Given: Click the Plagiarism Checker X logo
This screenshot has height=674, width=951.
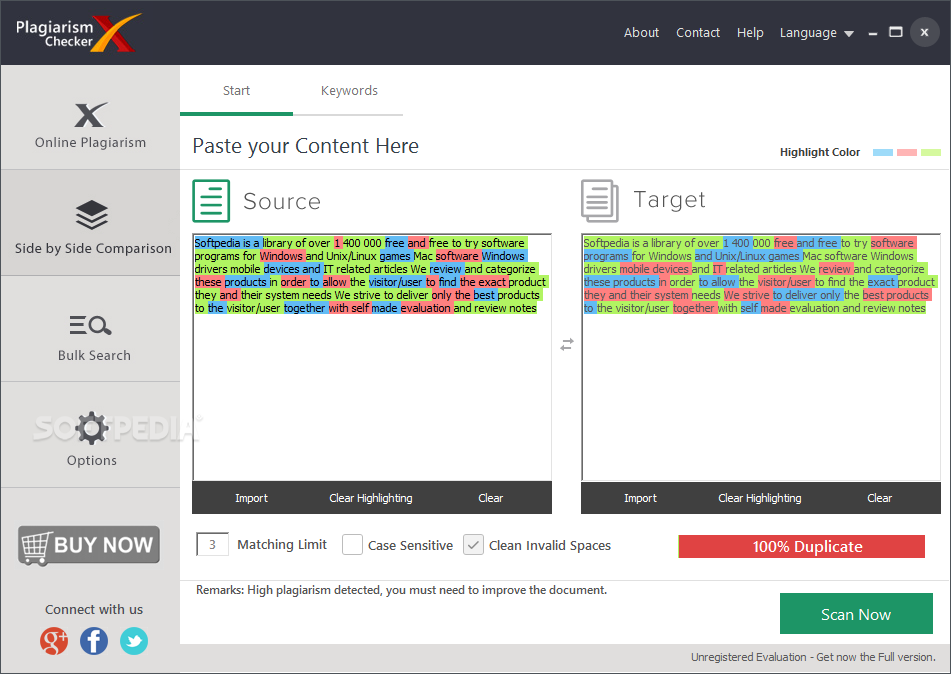Looking at the screenshot, I should 78,33.
